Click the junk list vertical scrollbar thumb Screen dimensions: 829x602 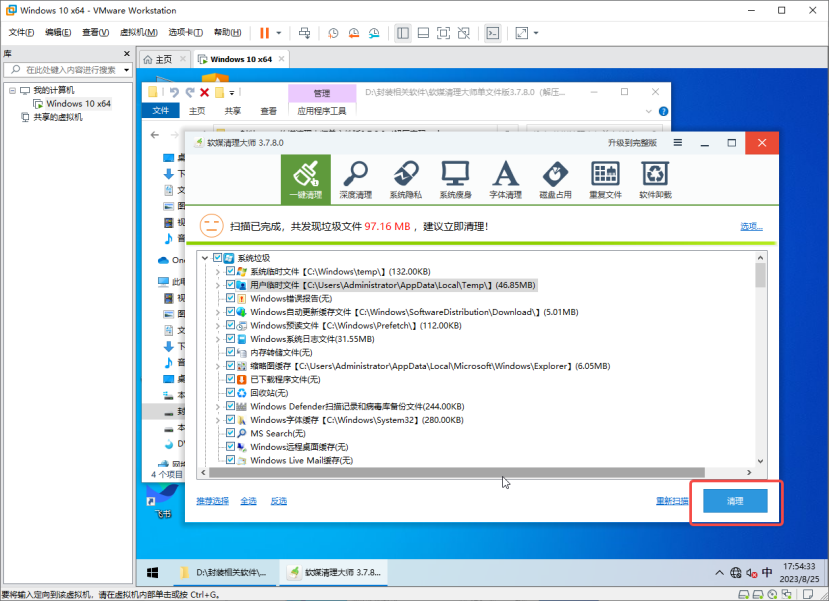(x=760, y=275)
